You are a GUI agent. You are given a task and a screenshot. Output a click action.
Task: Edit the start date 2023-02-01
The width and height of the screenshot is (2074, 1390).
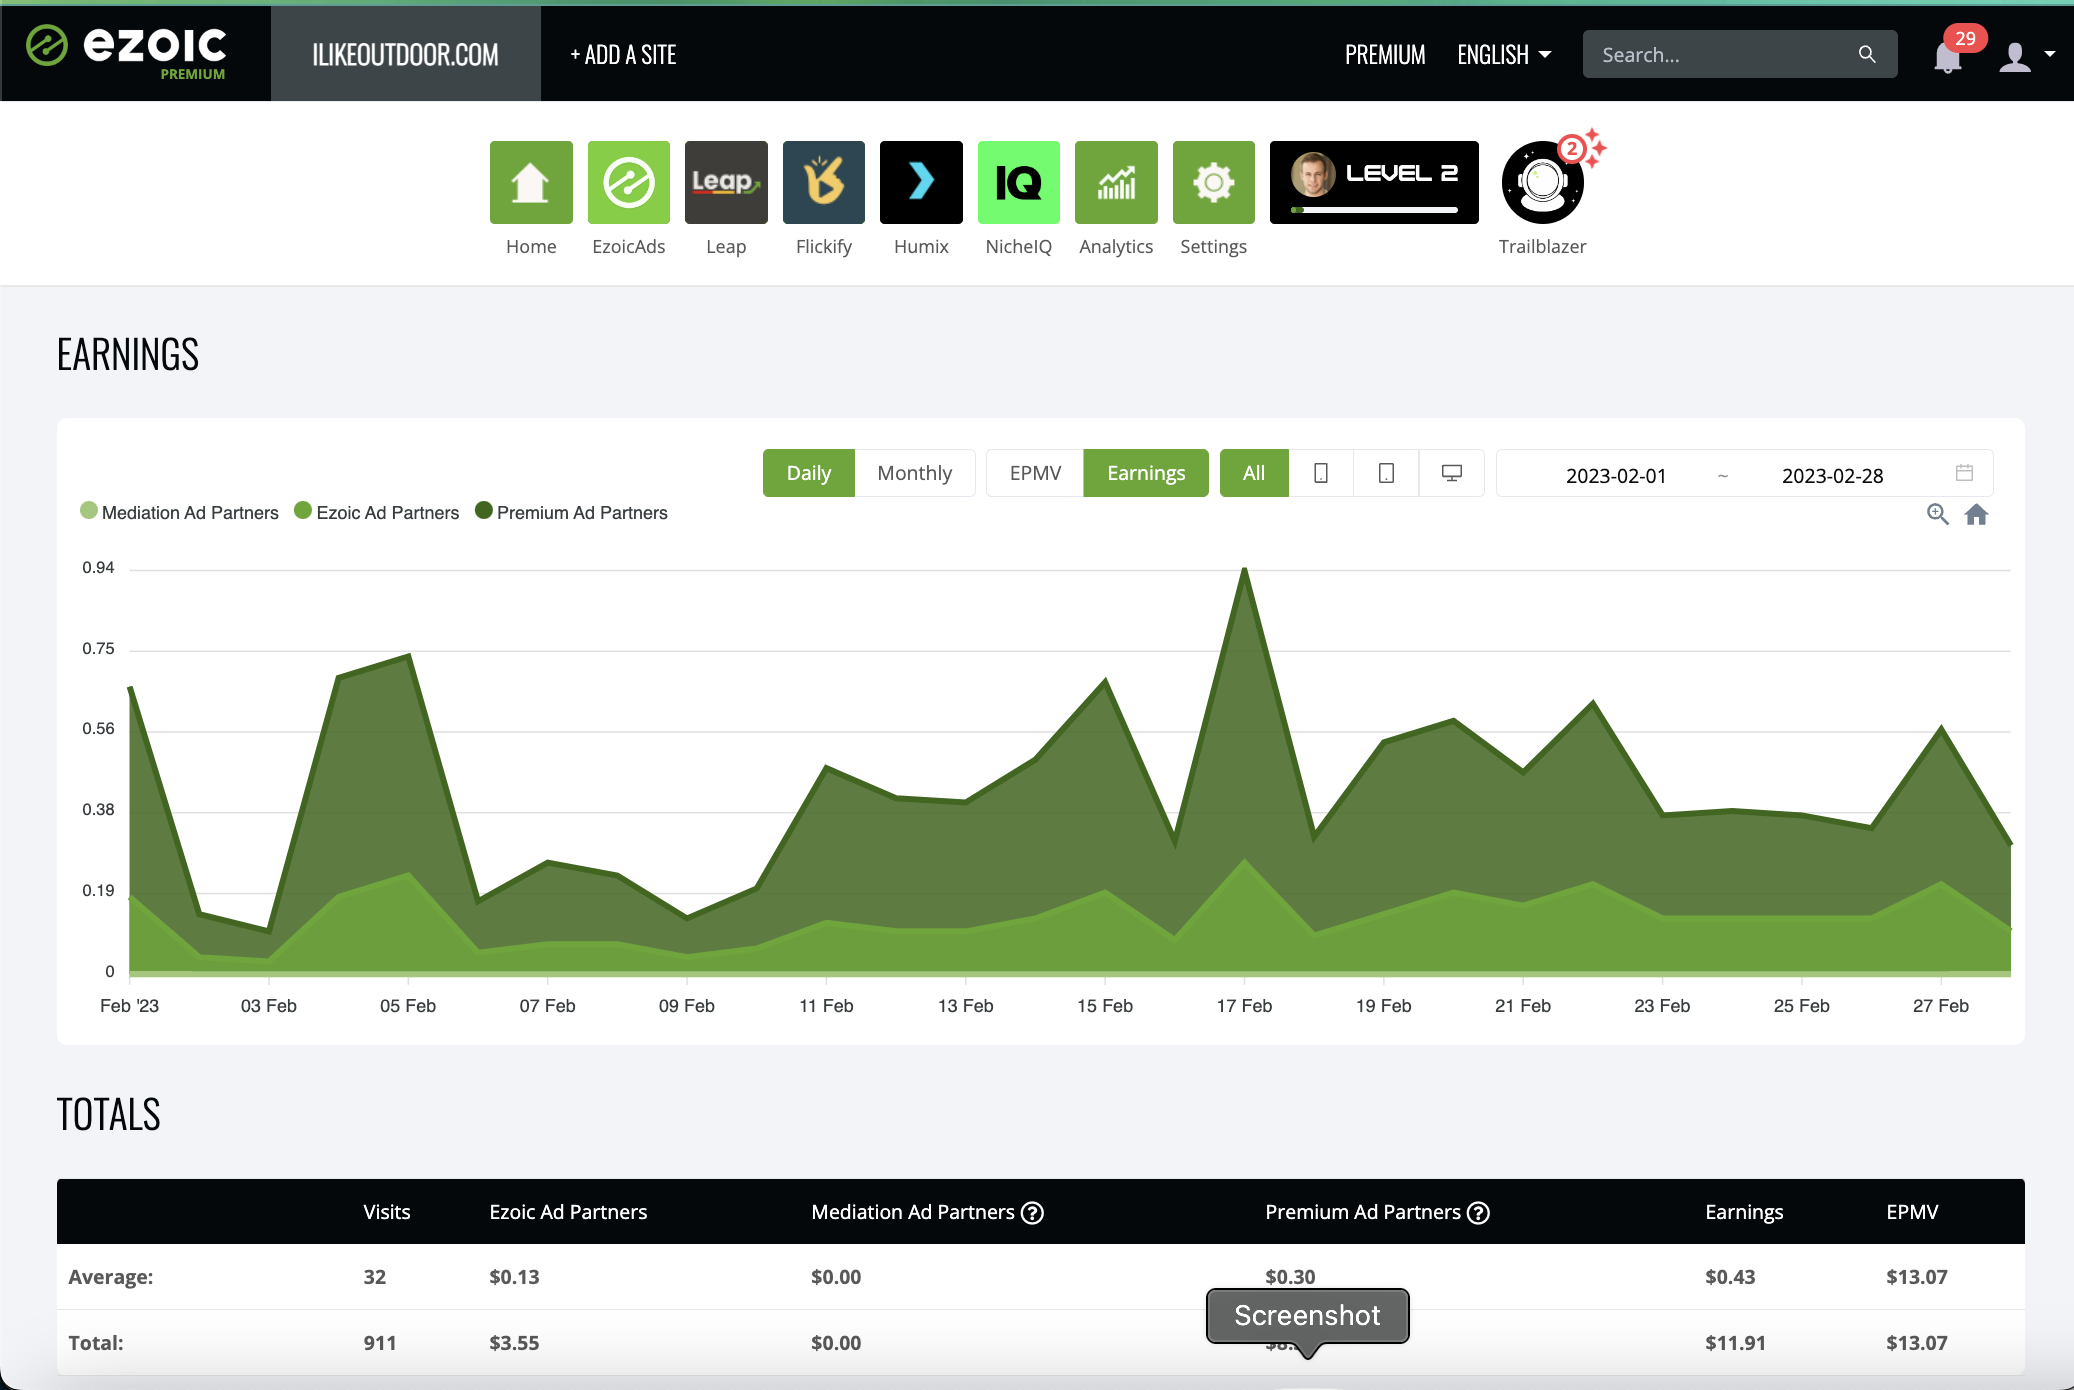[1616, 475]
